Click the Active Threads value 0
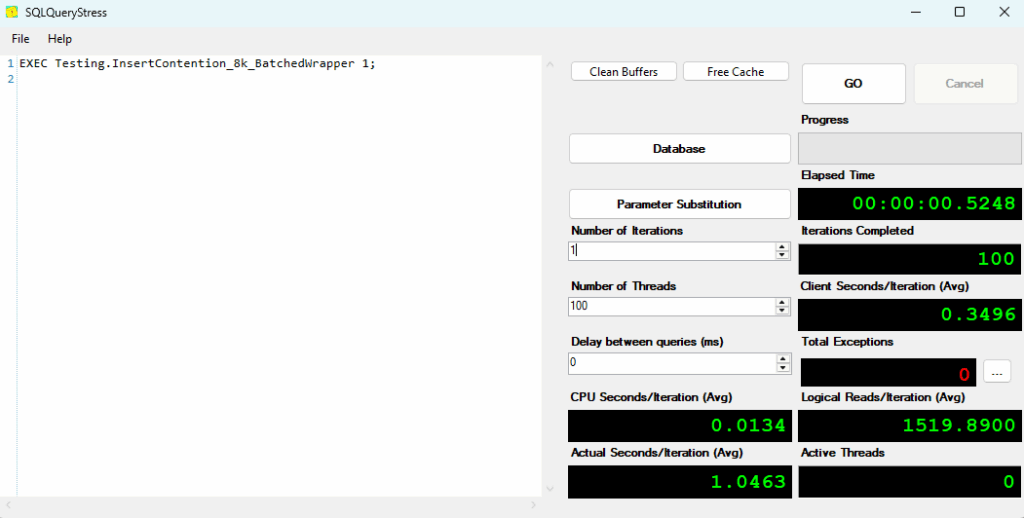Image resolution: width=1024 pixels, height=518 pixels. [1010, 482]
